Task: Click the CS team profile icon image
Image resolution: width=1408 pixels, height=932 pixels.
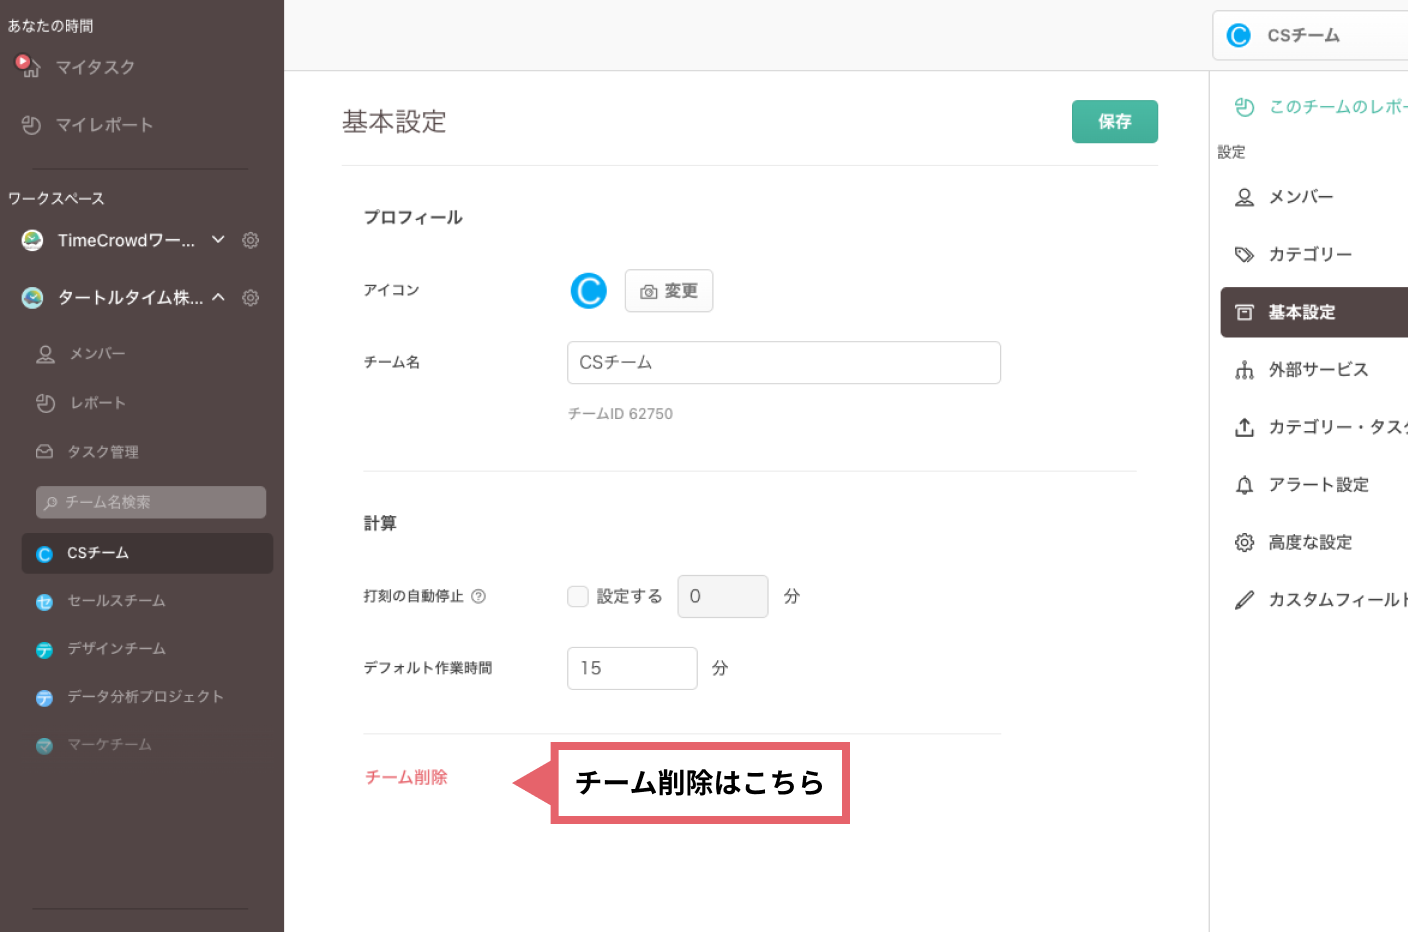Action: coord(589,291)
